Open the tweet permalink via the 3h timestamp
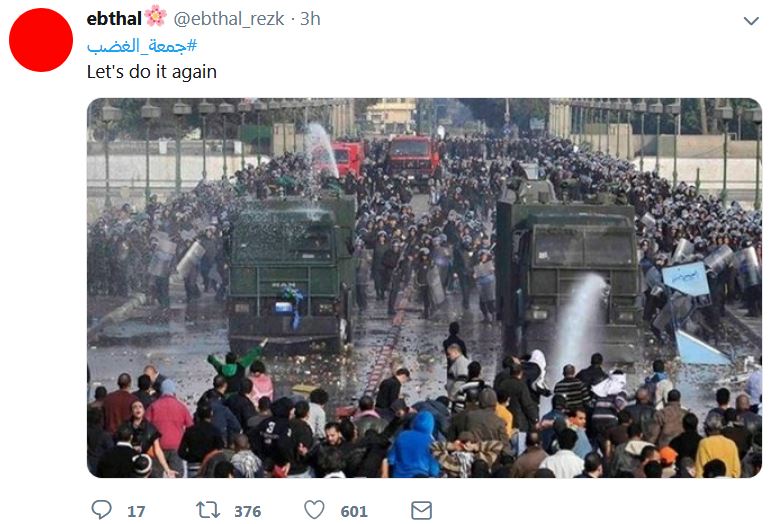Screen dimensions: 772x524 click(x=310, y=19)
